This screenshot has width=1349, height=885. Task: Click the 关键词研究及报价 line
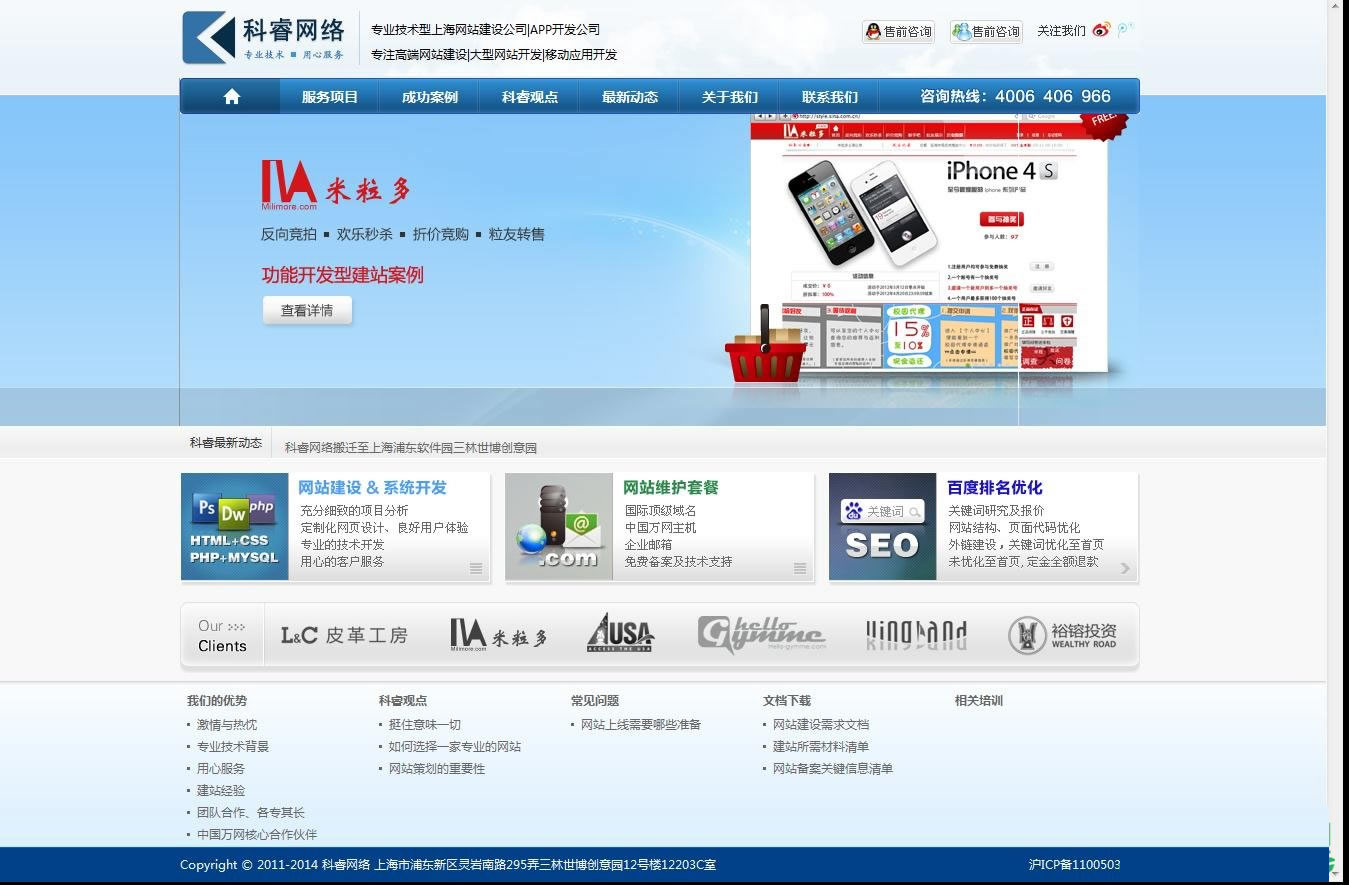coord(997,510)
